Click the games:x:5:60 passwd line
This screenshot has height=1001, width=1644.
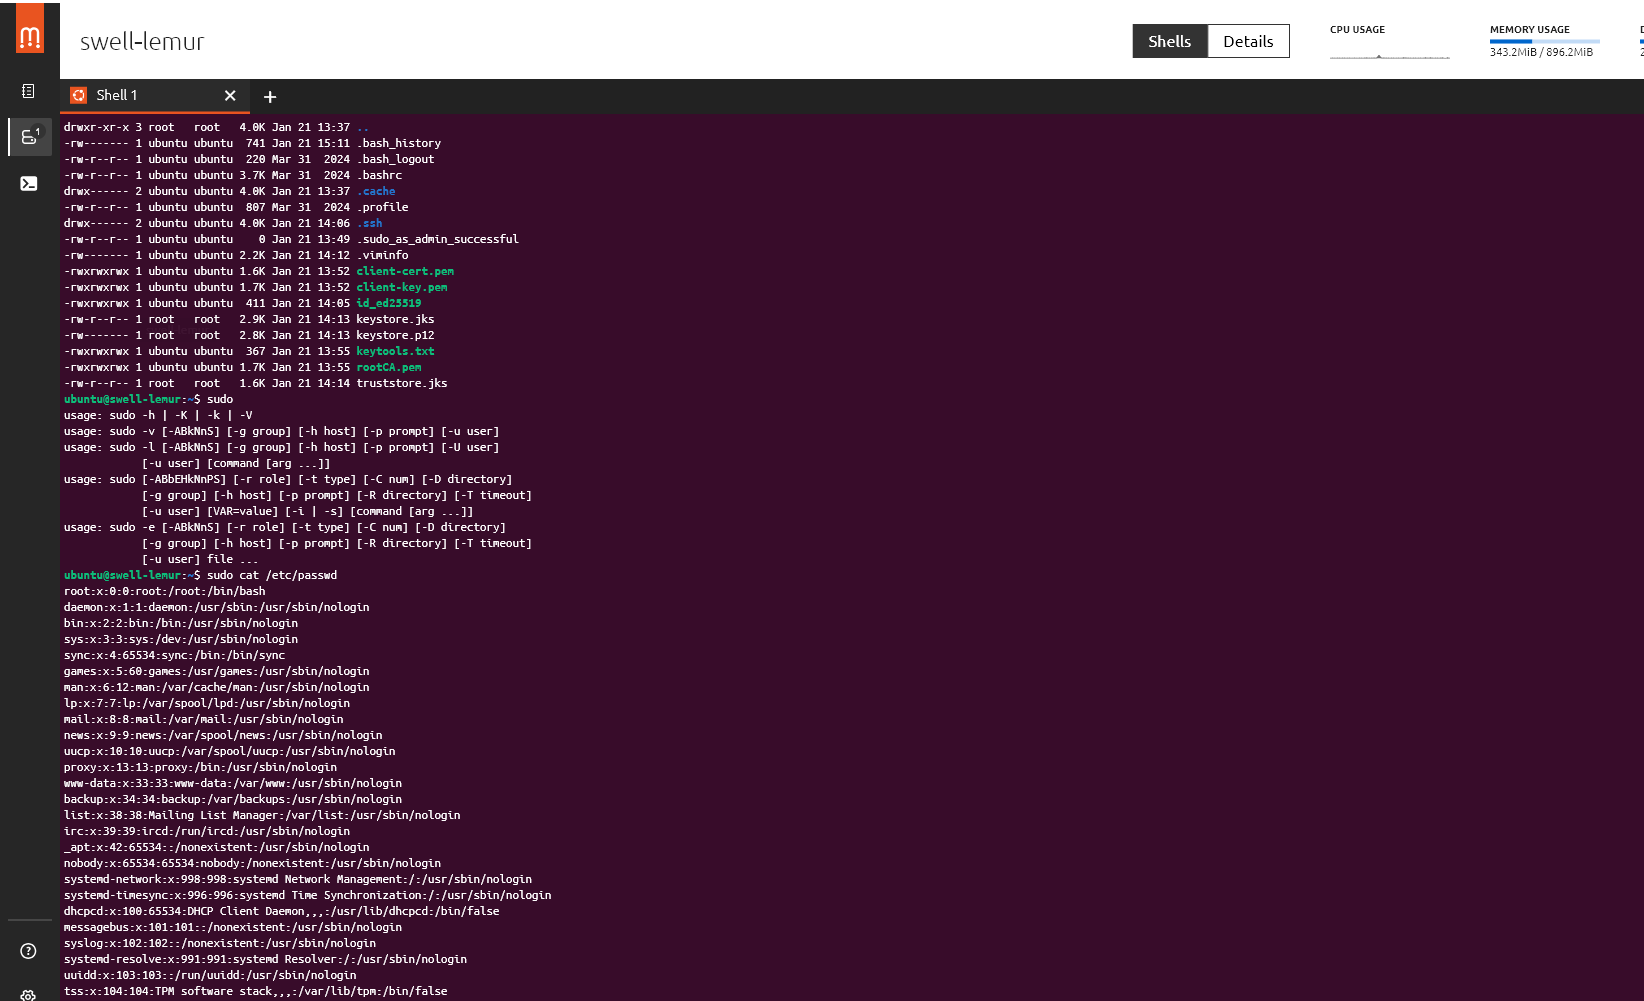tap(217, 671)
